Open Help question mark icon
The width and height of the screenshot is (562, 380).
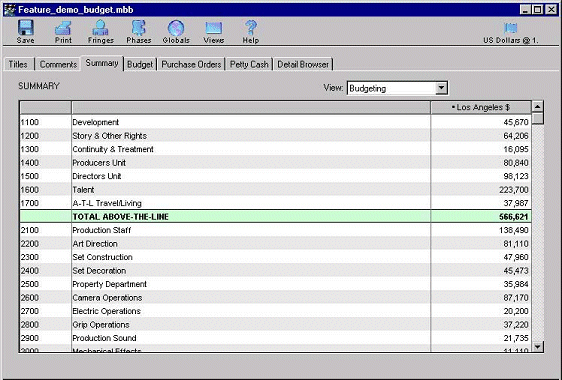tap(251, 28)
